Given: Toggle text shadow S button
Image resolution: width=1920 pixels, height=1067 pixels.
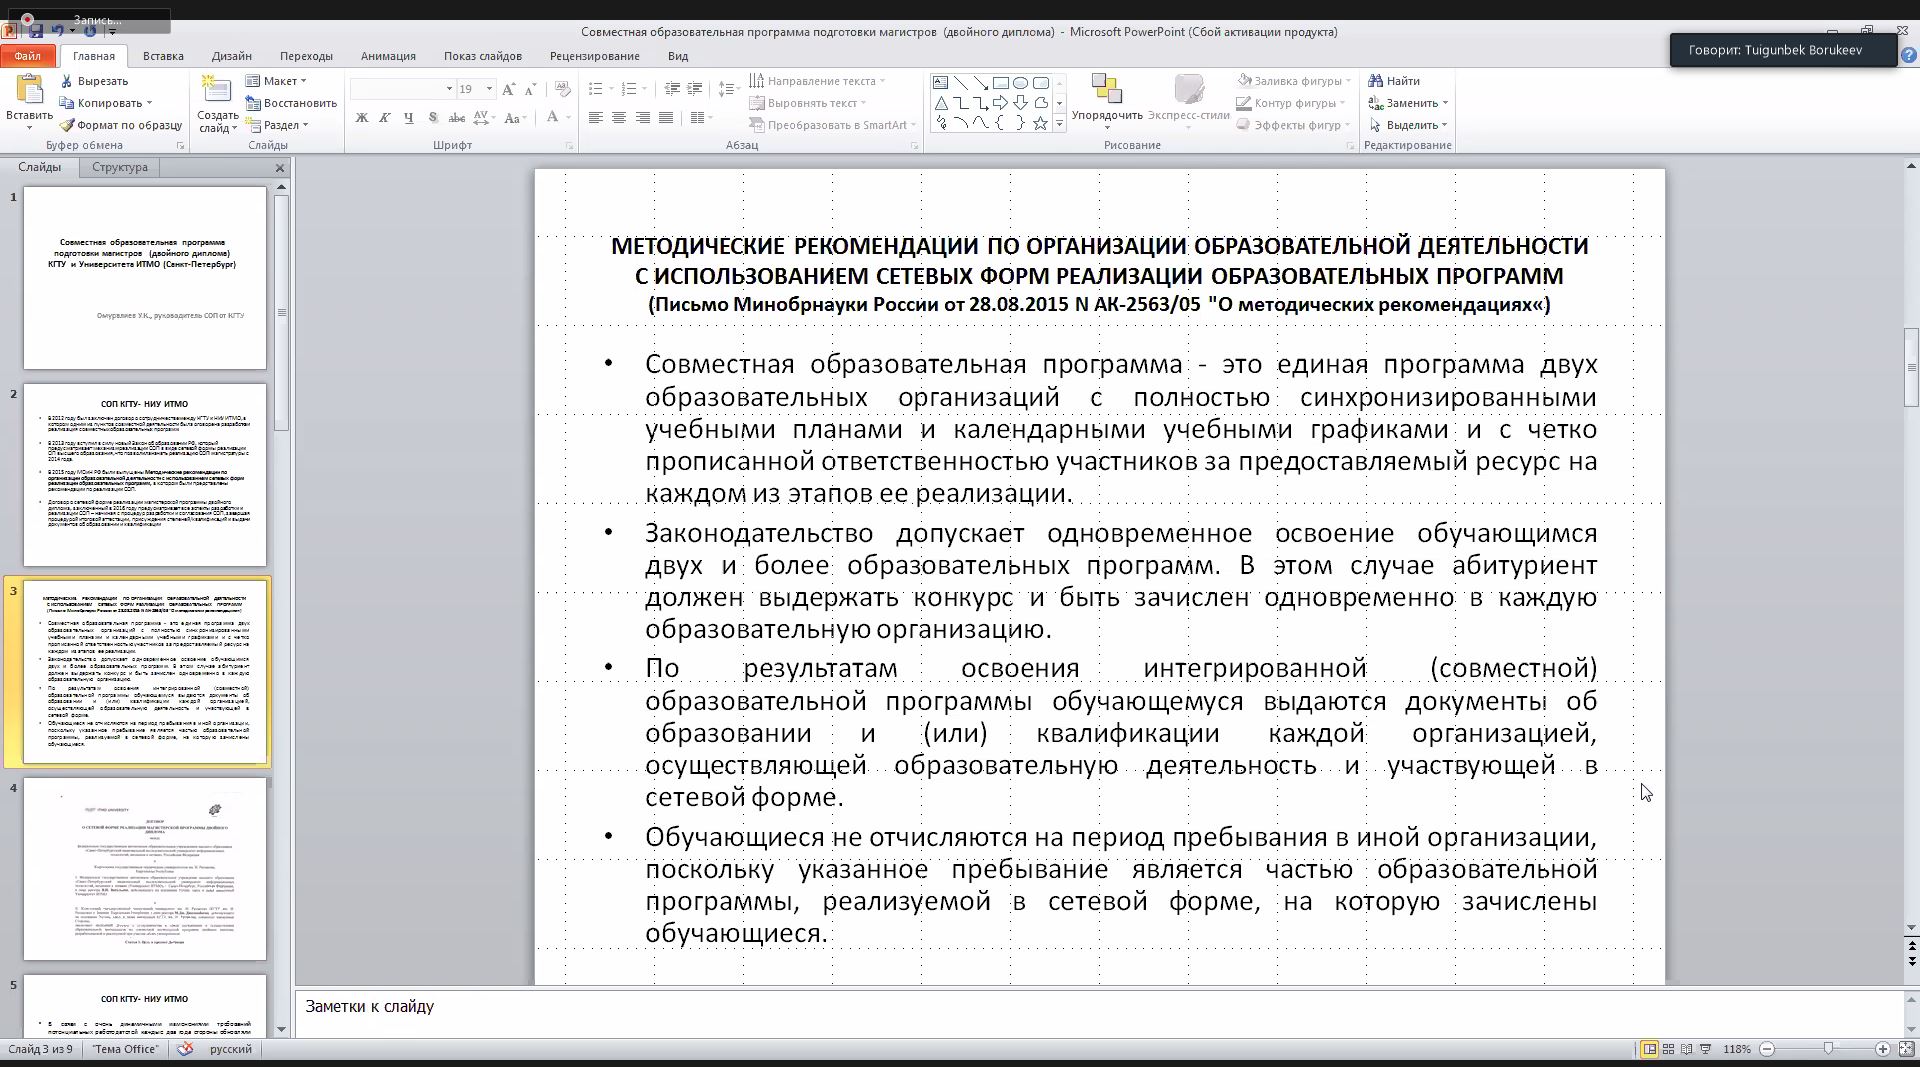Looking at the screenshot, I should tap(433, 118).
